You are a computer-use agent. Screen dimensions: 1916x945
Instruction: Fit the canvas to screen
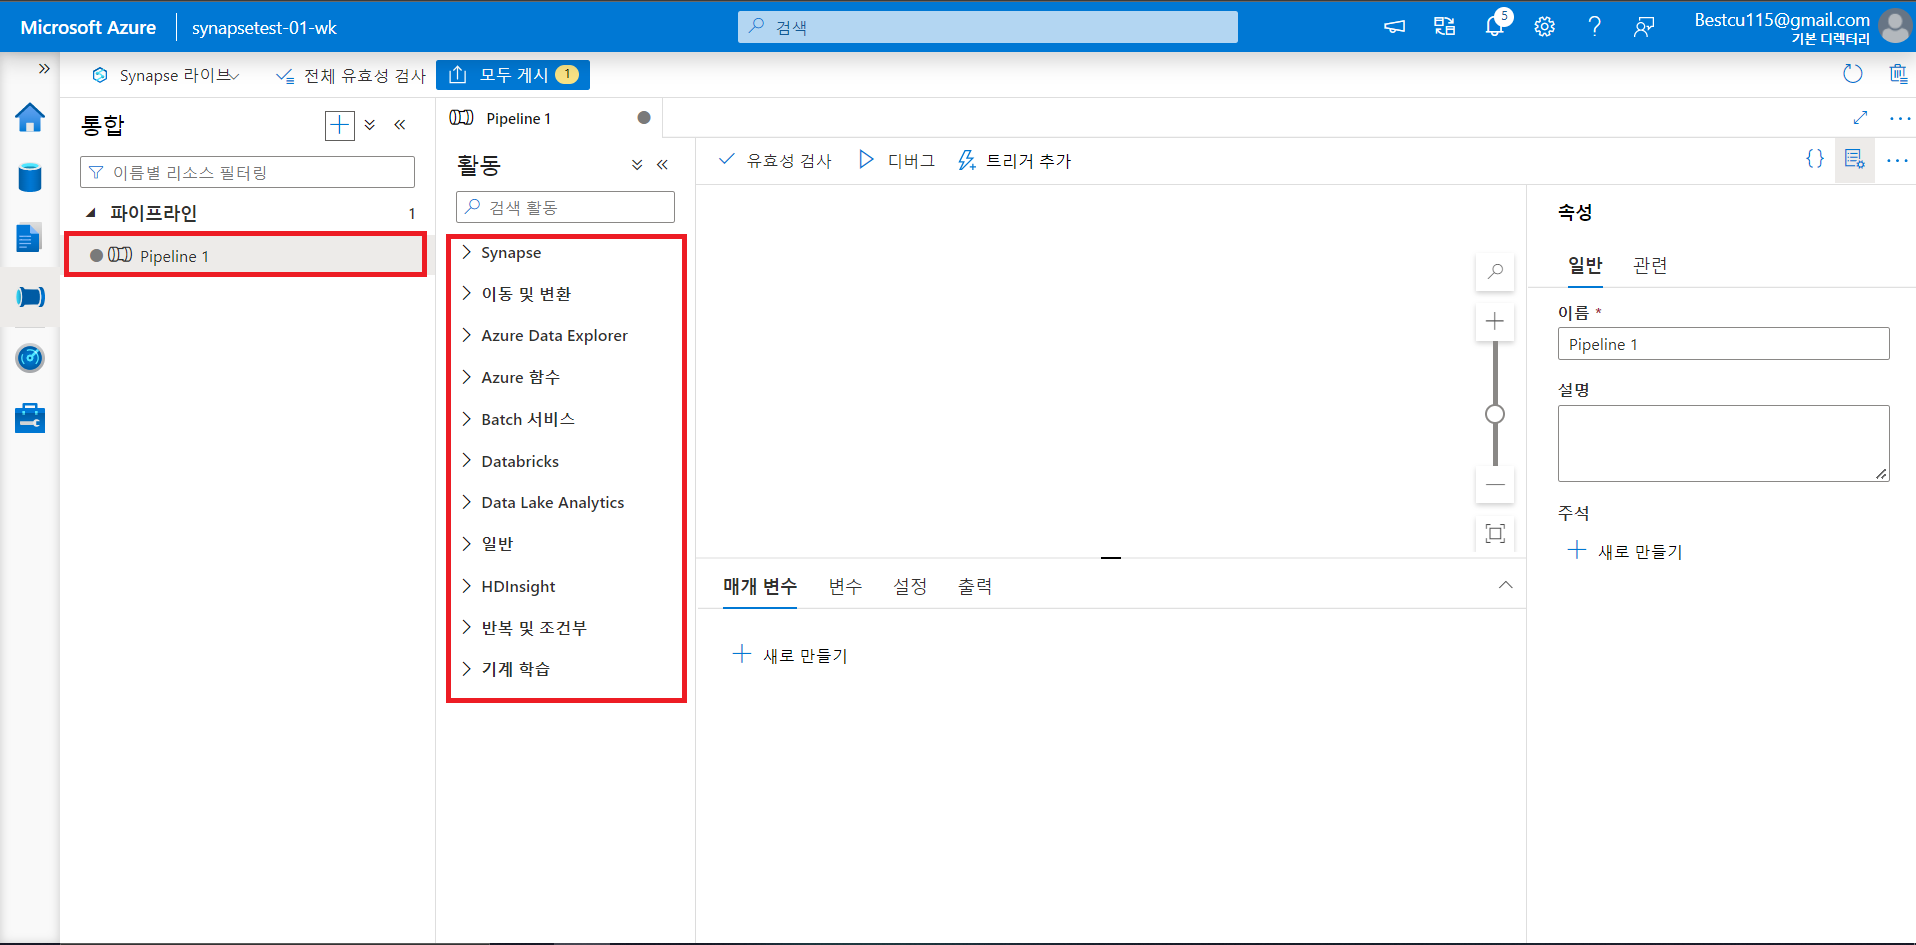(x=1495, y=533)
